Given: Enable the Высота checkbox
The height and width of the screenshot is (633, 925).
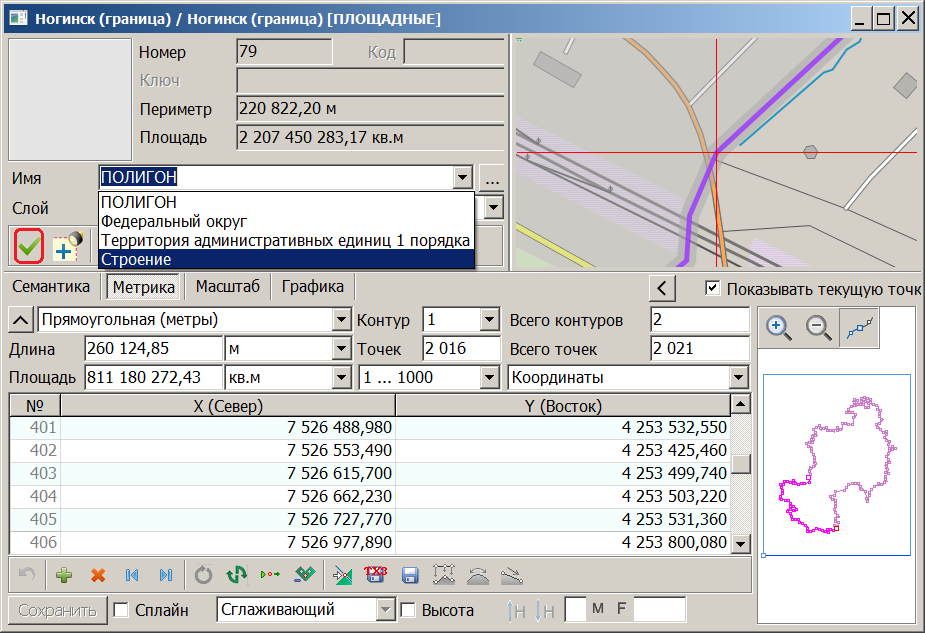Looking at the screenshot, I should coord(408,611).
